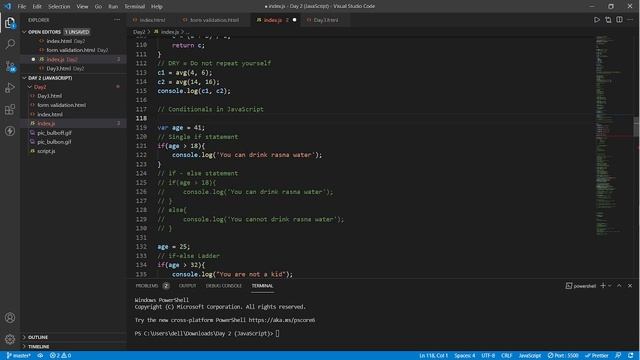Open script.js in the explorer tree

click(x=73, y=151)
